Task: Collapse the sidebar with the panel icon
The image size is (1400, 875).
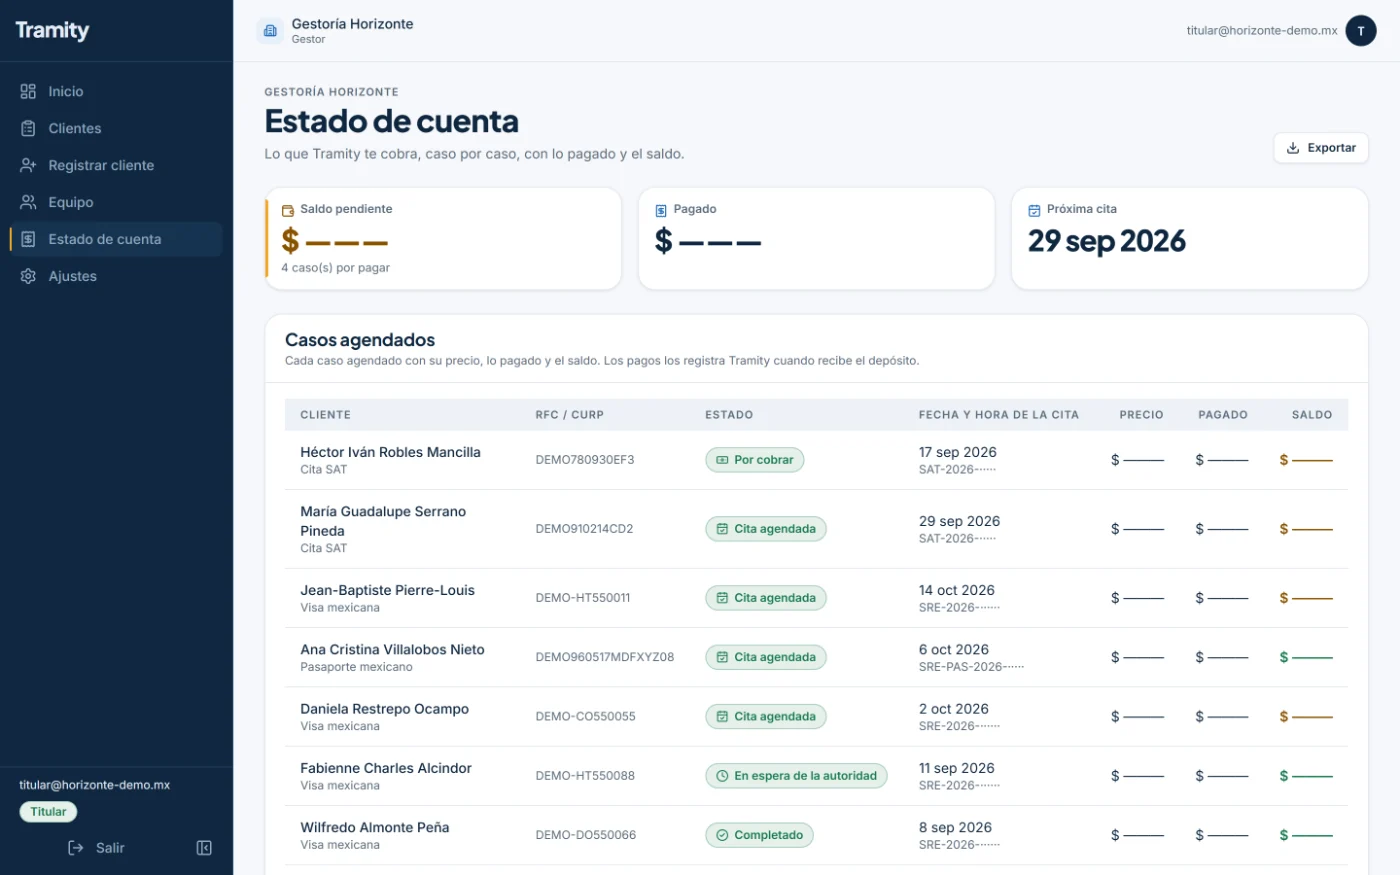Action: (x=204, y=848)
